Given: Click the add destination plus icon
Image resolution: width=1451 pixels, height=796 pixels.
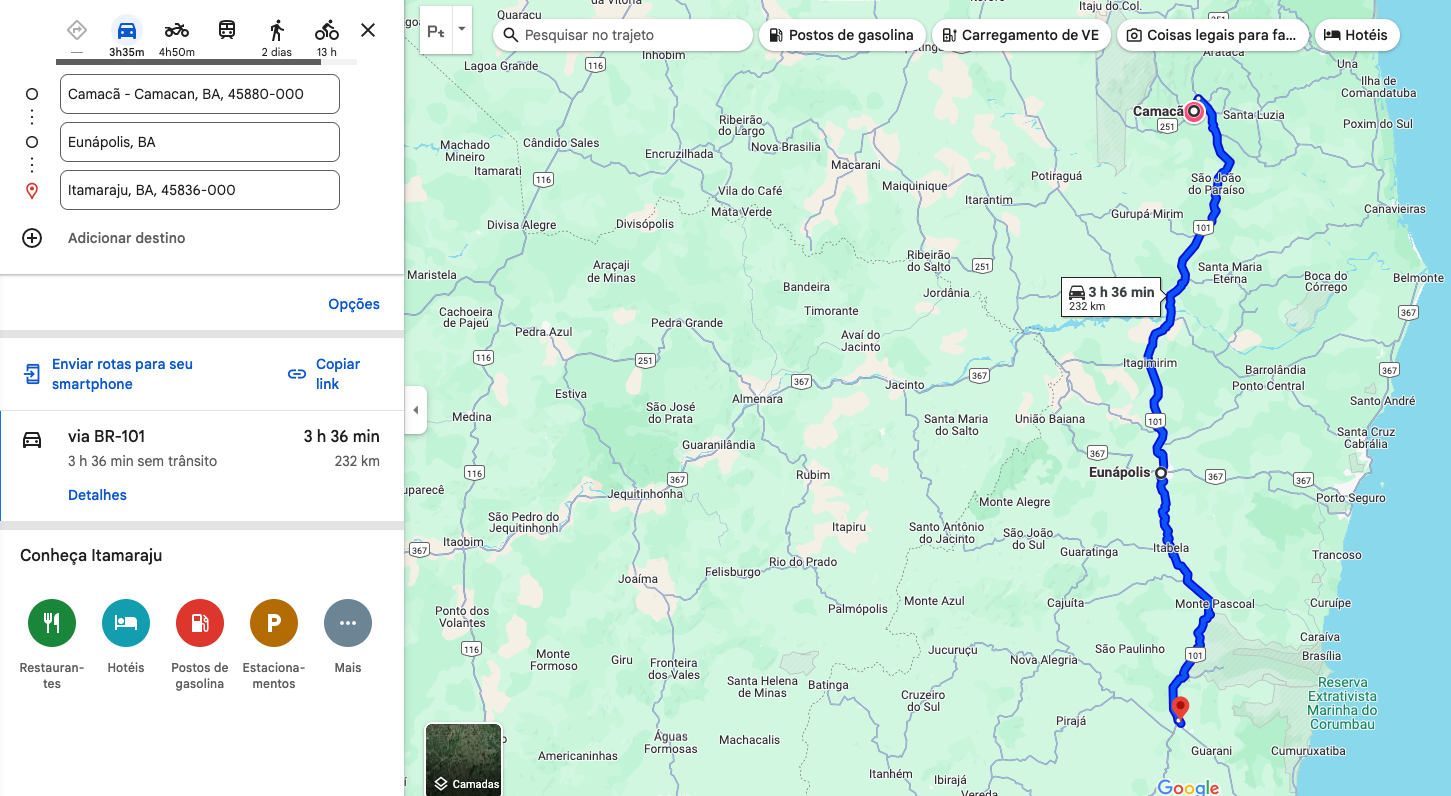Looking at the screenshot, I should pos(32,238).
